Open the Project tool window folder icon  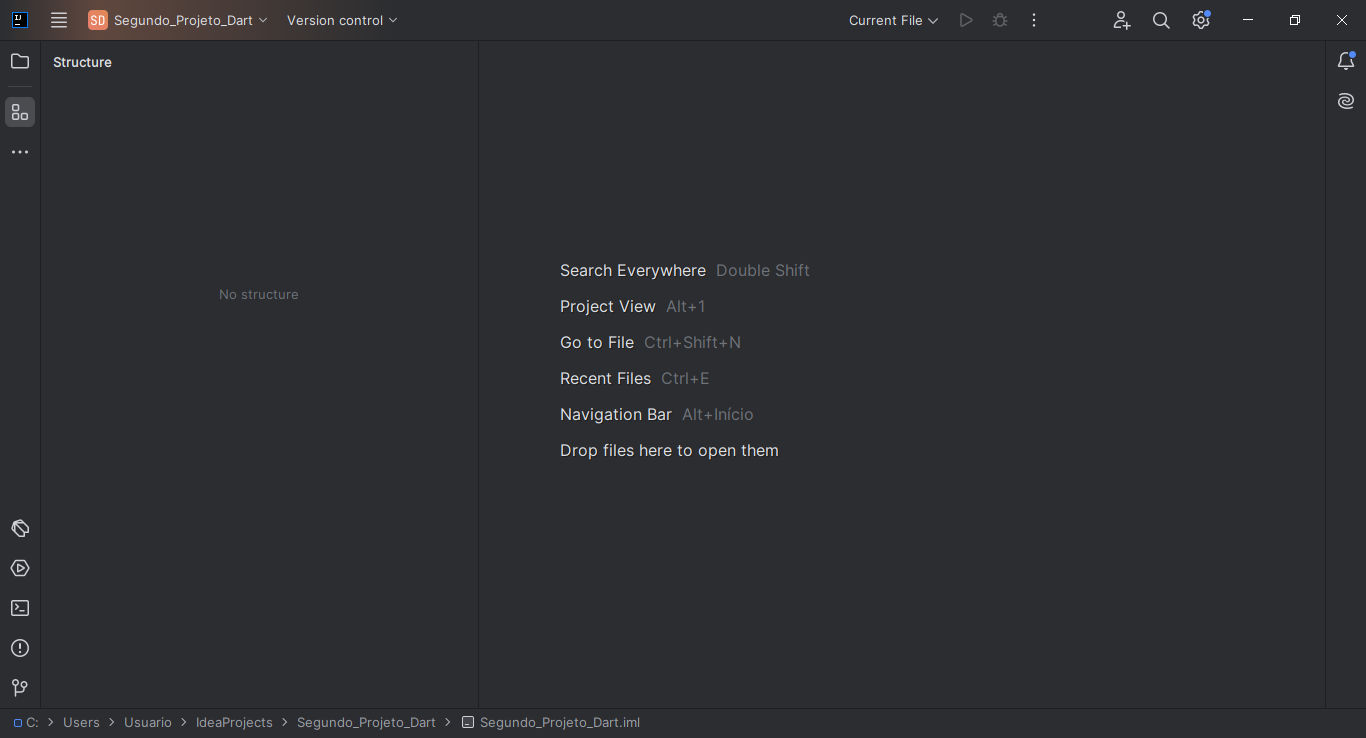(x=20, y=62)
